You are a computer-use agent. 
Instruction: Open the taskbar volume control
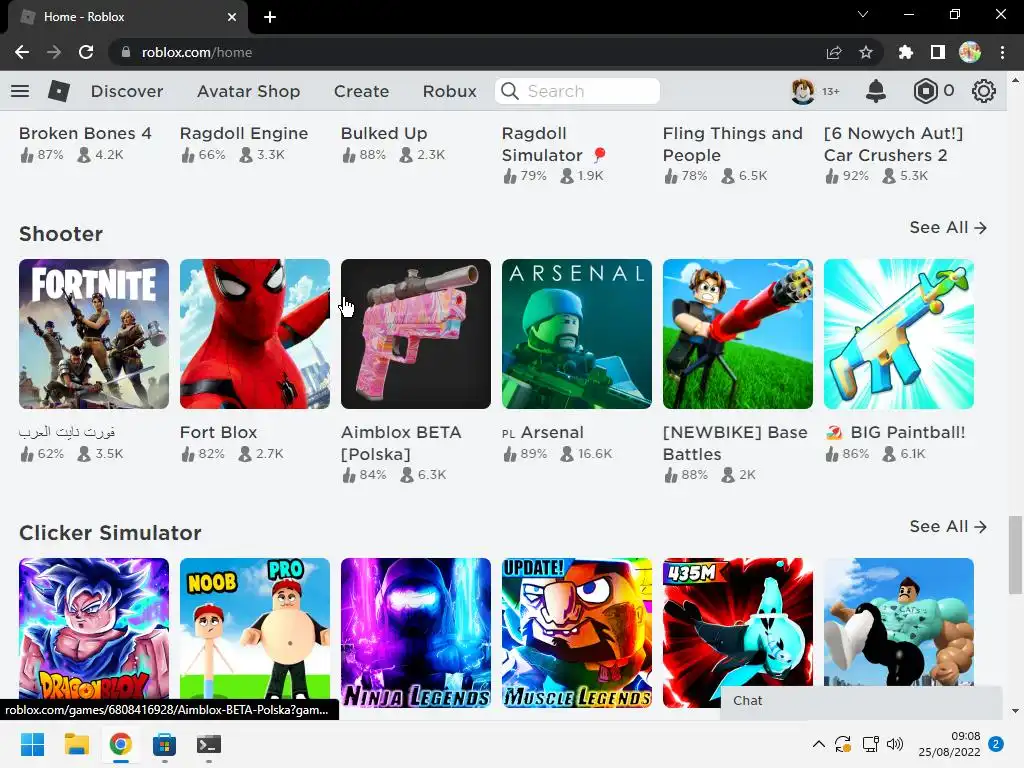(x=895, y=744)
